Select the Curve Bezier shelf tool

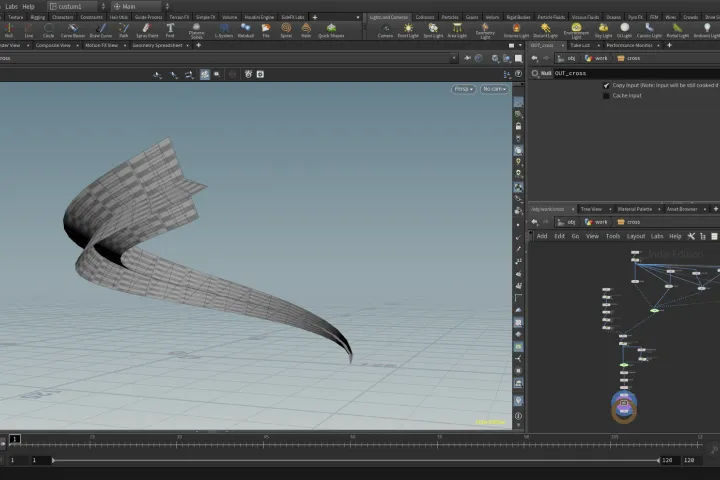point(73,30)
